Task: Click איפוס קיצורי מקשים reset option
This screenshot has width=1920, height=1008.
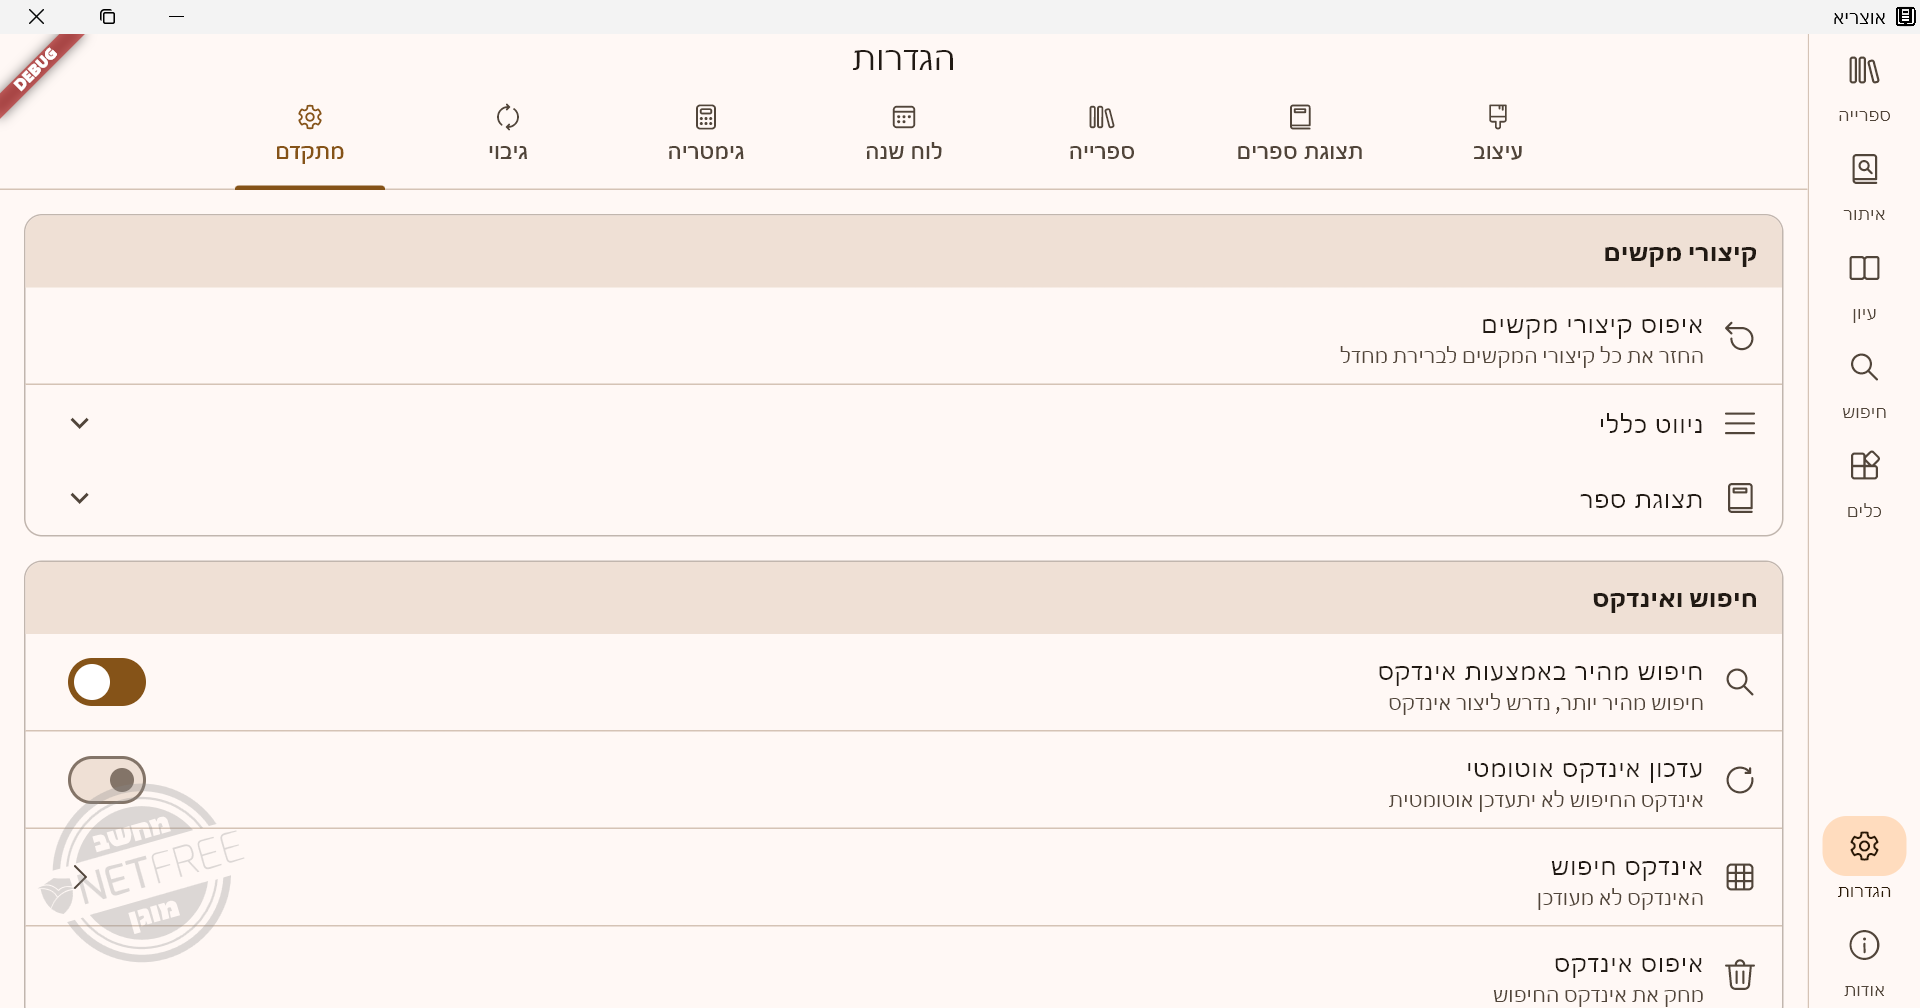Action: coord(1592,326)
